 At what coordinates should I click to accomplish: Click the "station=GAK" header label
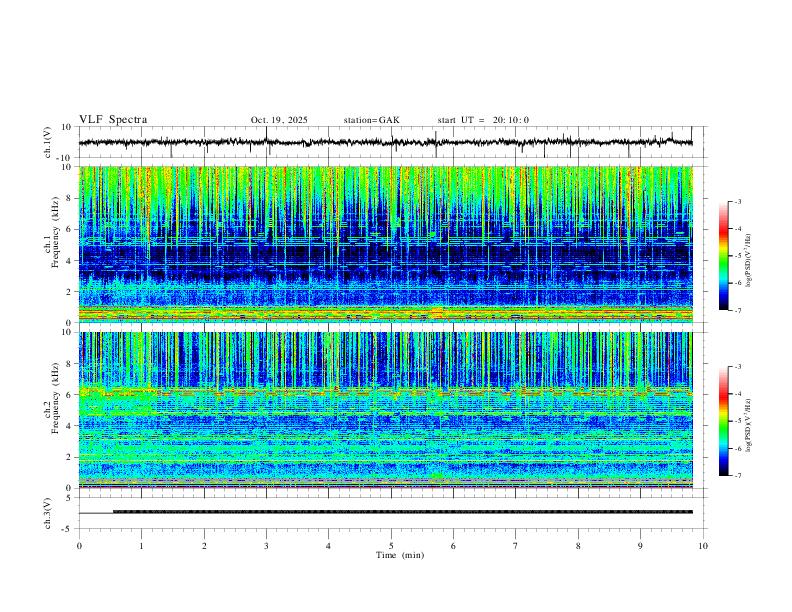point(371,120)
